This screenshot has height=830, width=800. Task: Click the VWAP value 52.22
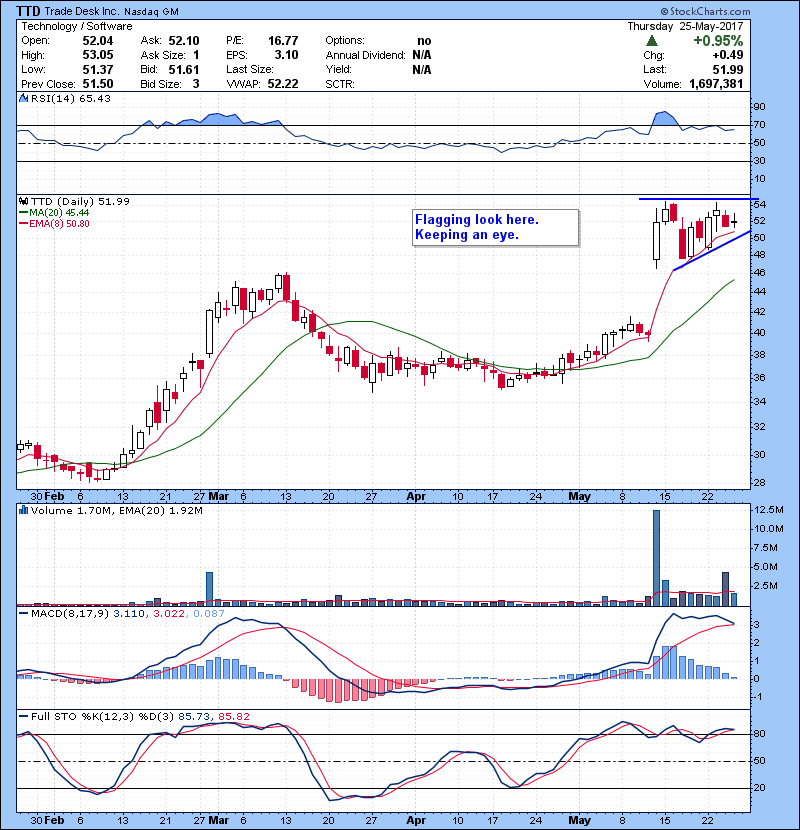283,84
